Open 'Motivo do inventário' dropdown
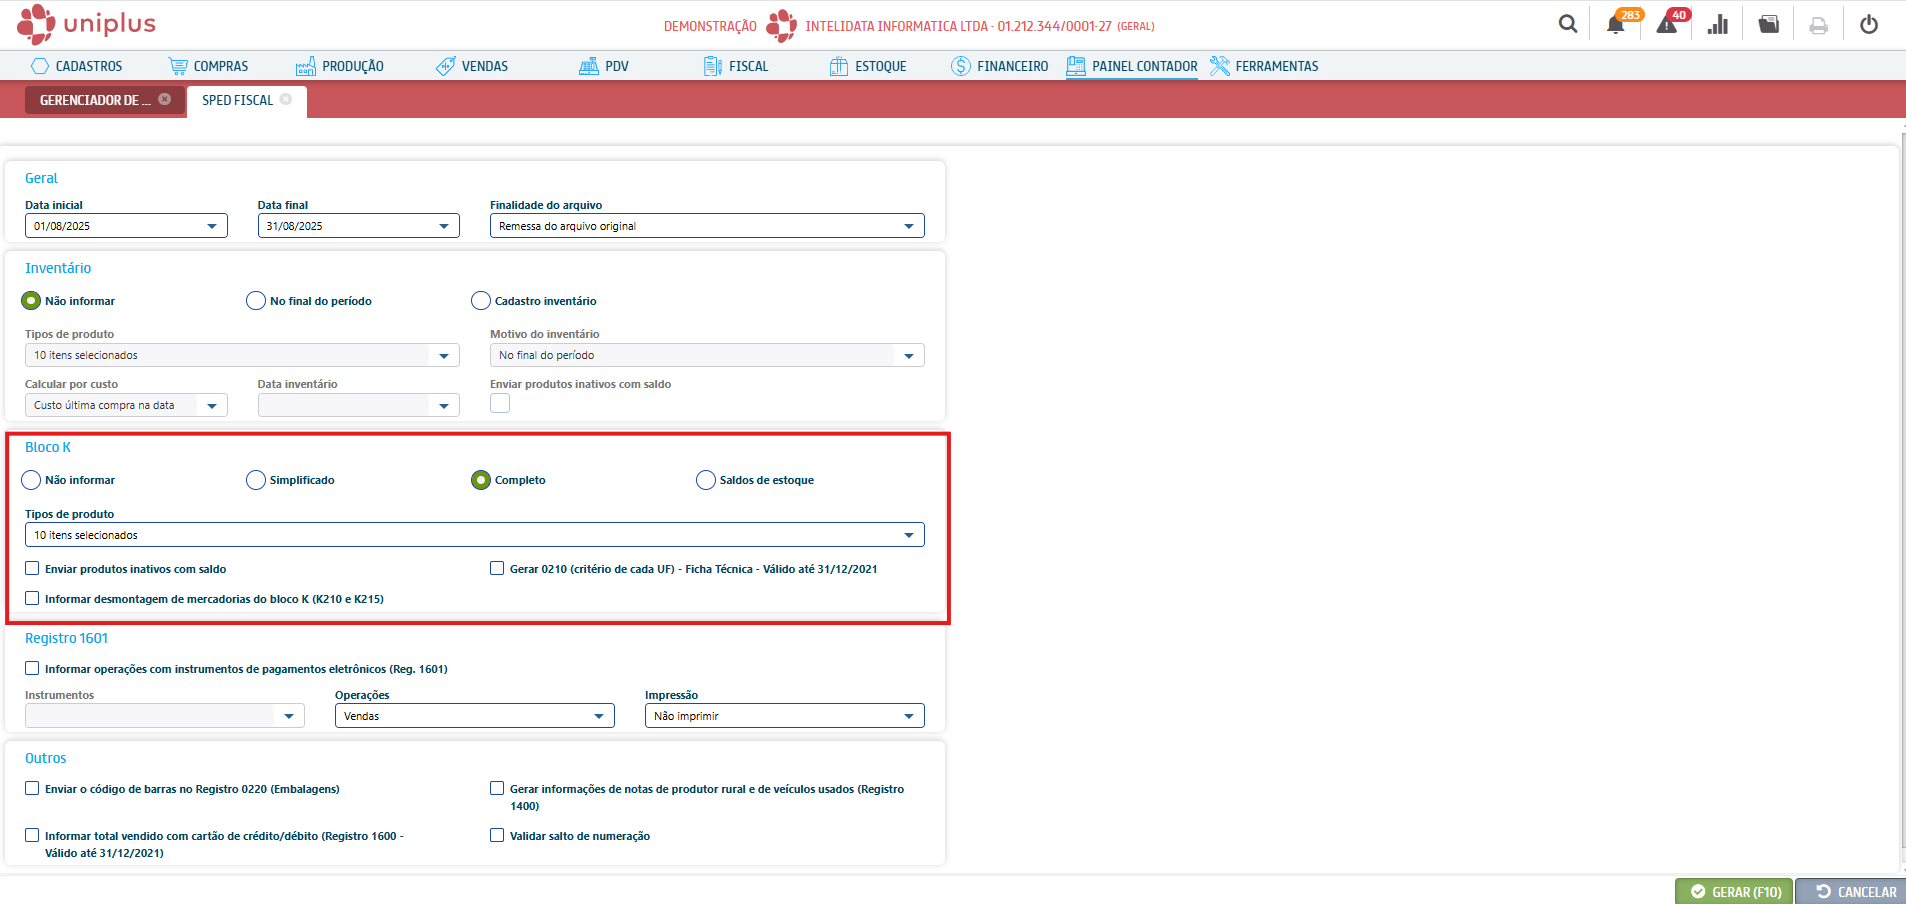 click(x=707, y=355)
